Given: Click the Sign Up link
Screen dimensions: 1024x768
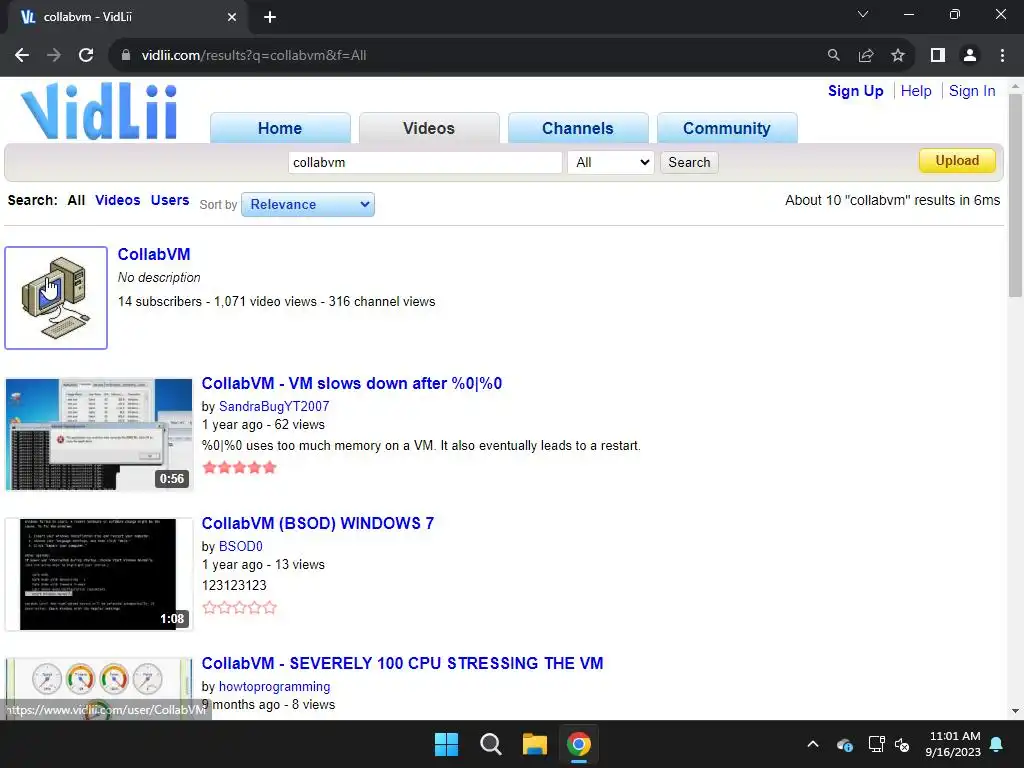Looking at the screenshot, I should 856,91.
